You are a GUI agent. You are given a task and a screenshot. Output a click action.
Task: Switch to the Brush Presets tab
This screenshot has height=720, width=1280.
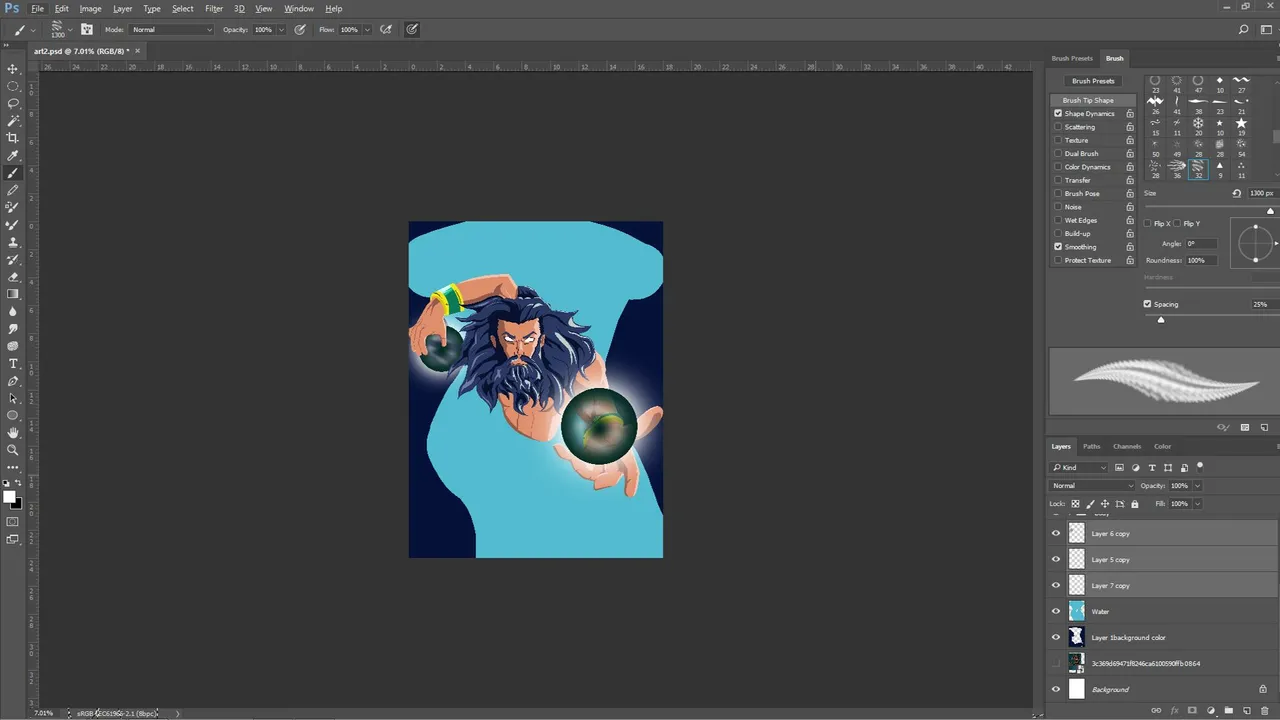coord(1072,59)
